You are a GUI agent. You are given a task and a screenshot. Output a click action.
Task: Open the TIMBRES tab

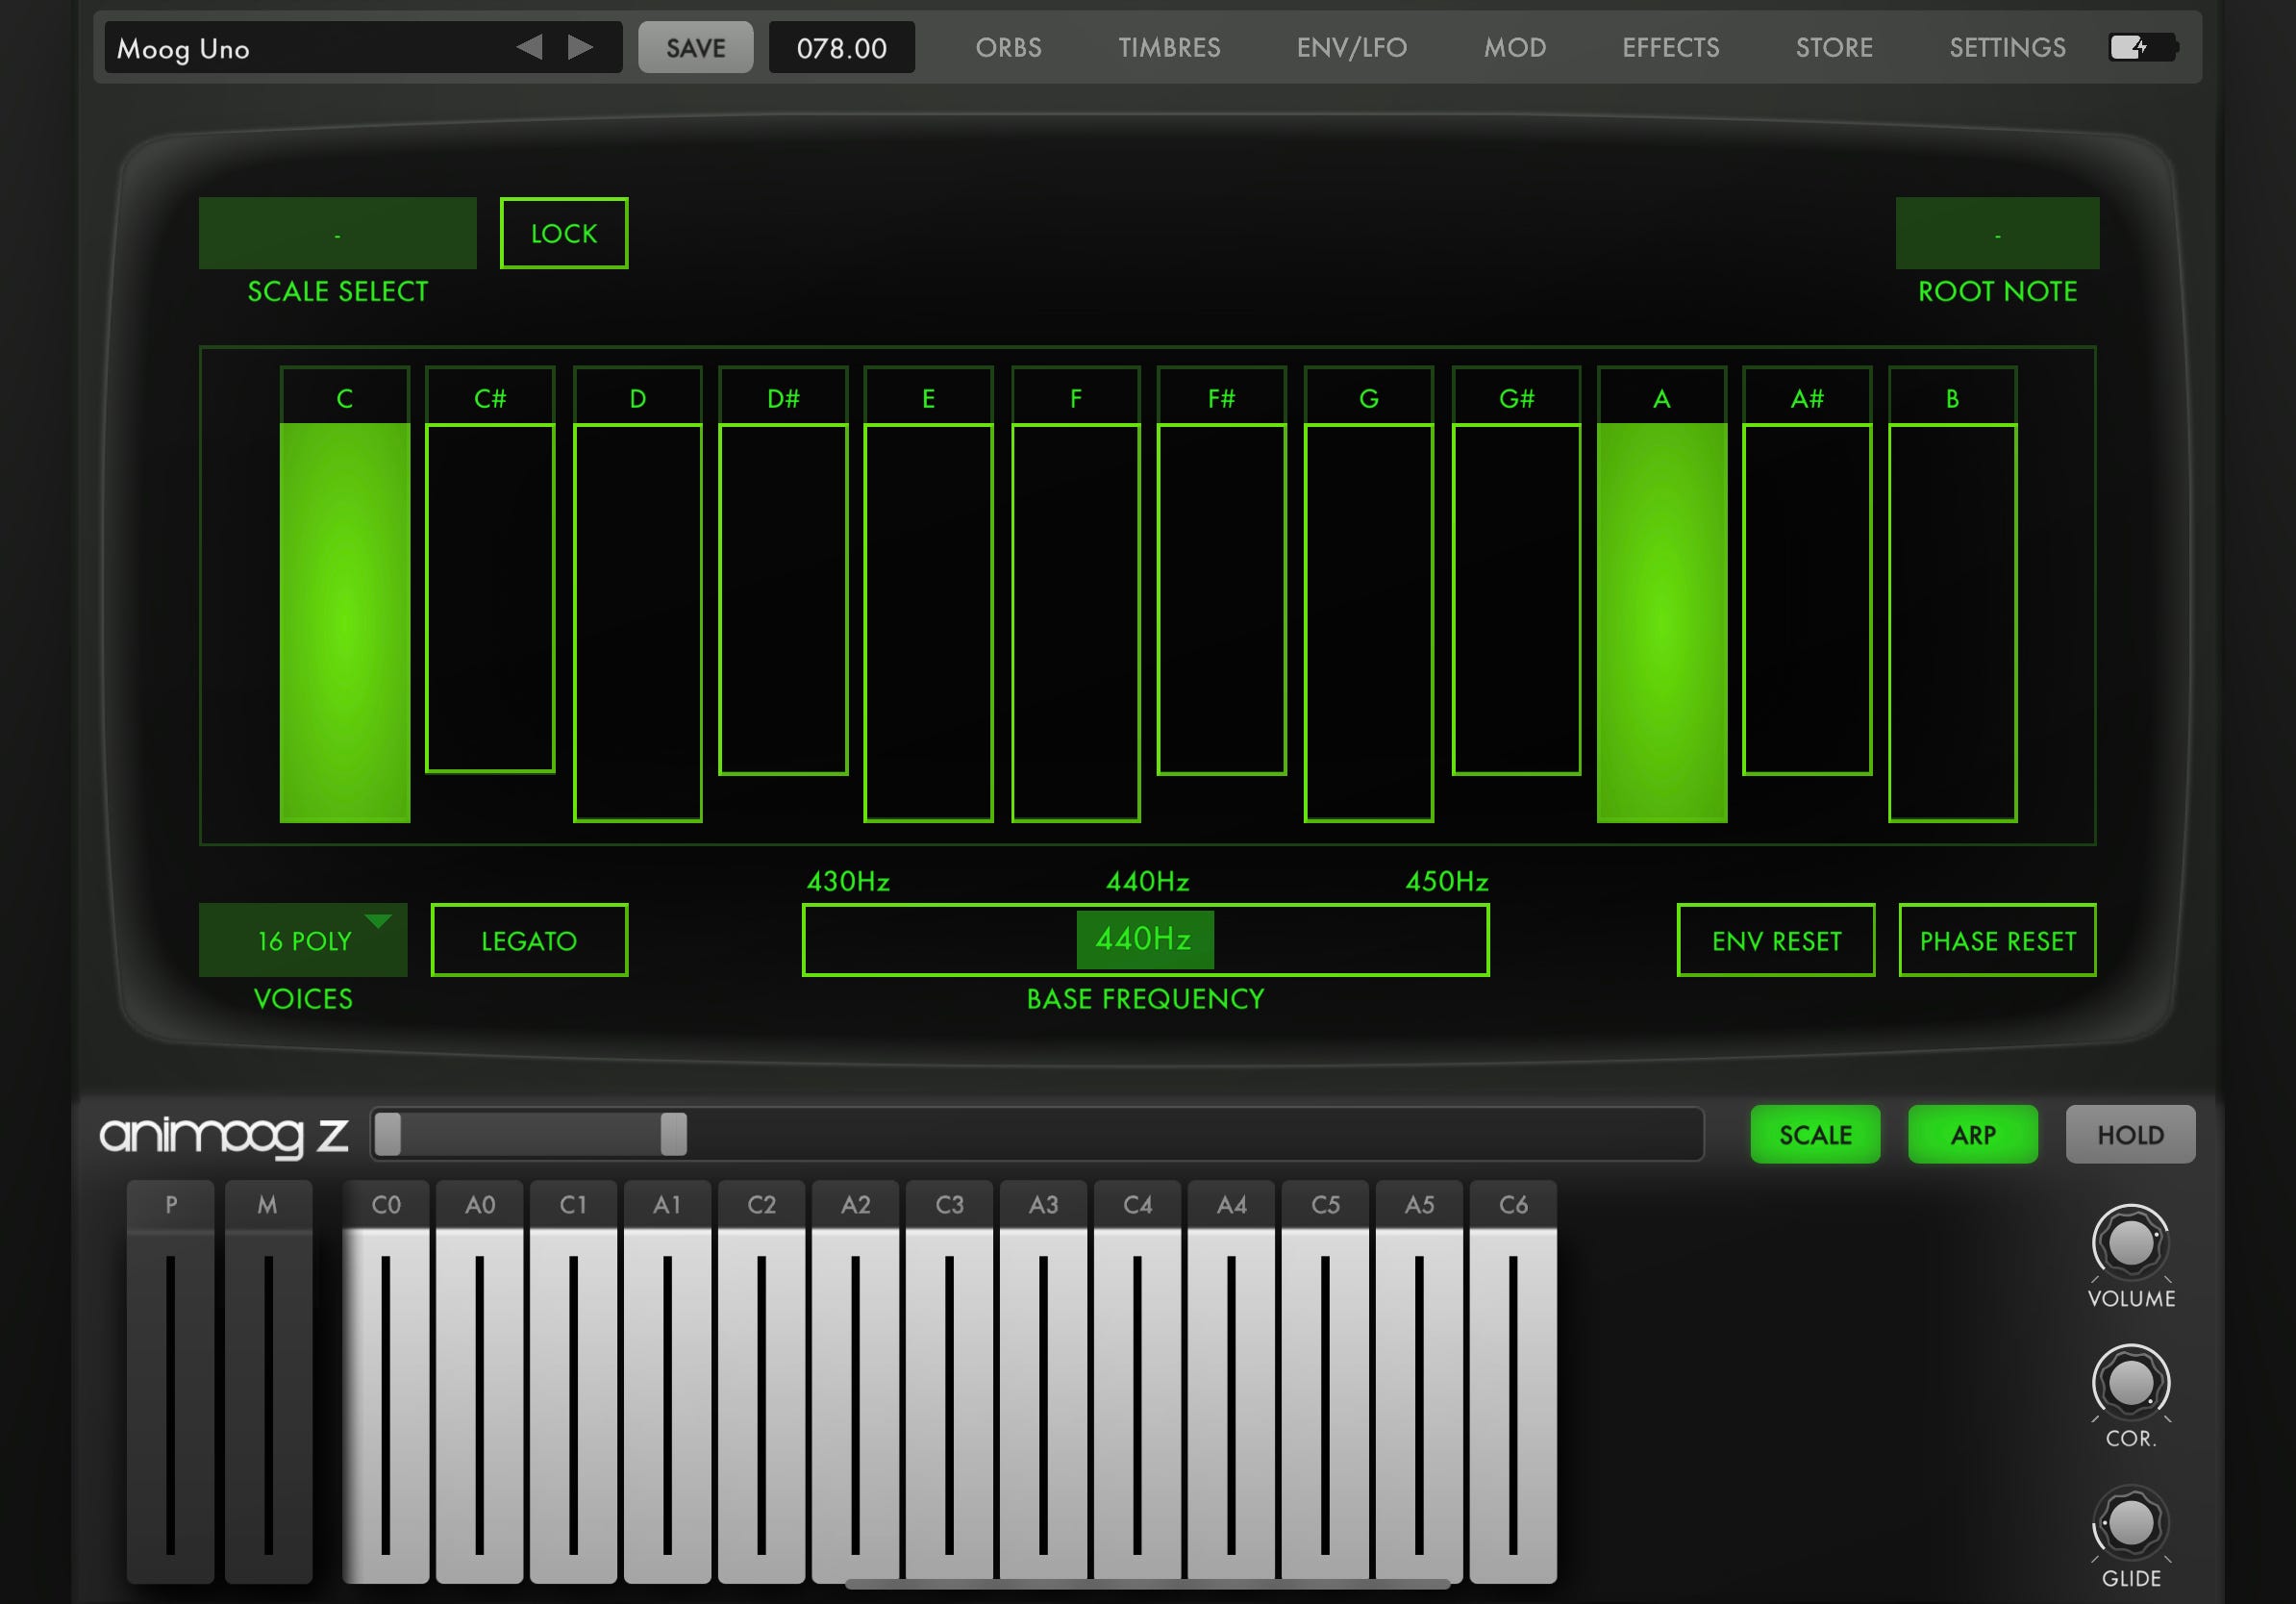click(1169, 47)
